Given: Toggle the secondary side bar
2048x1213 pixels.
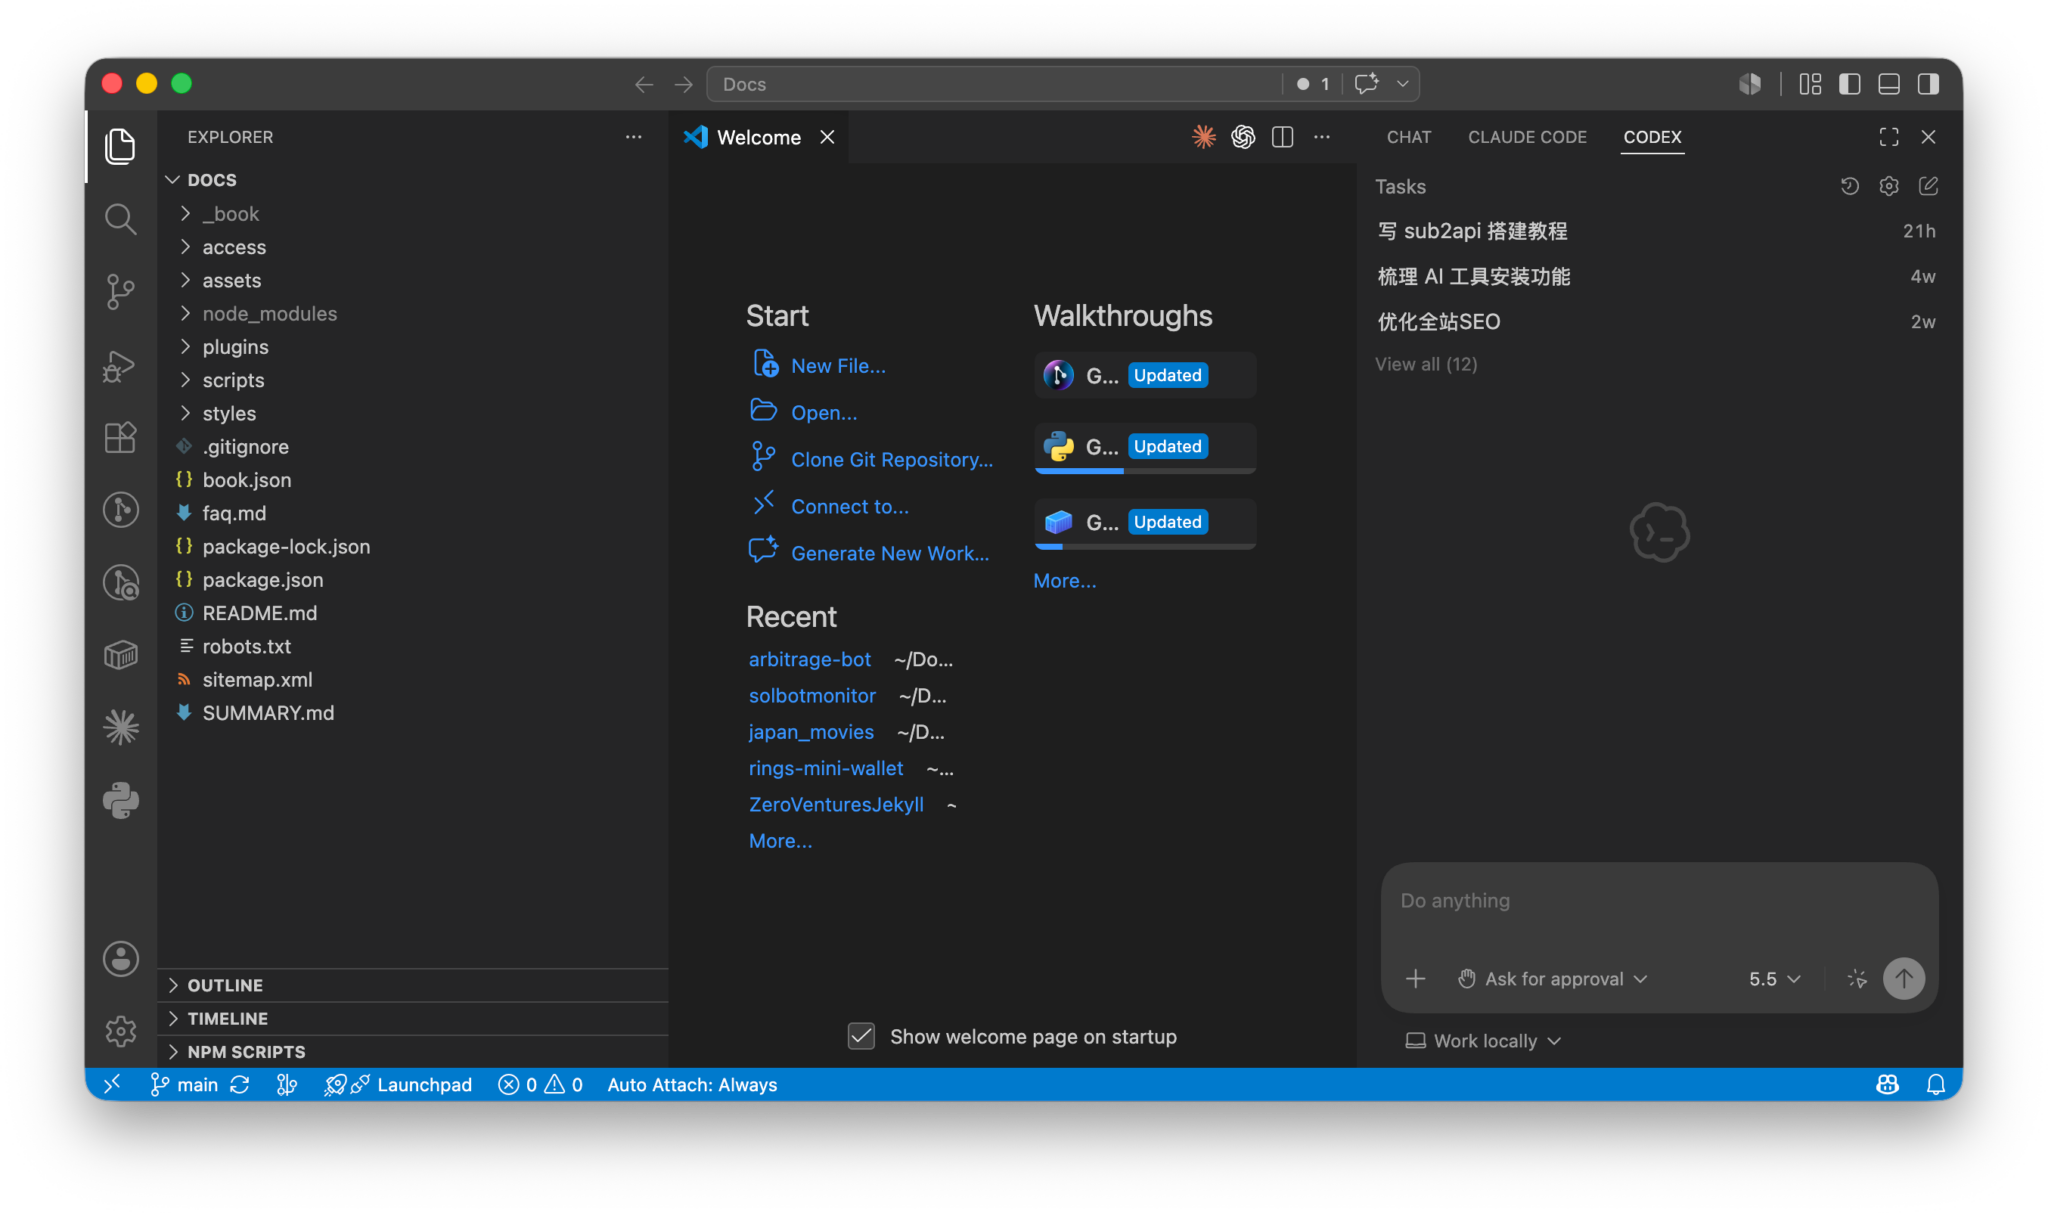Looking at the screenshot, I should coord(1928,84).
